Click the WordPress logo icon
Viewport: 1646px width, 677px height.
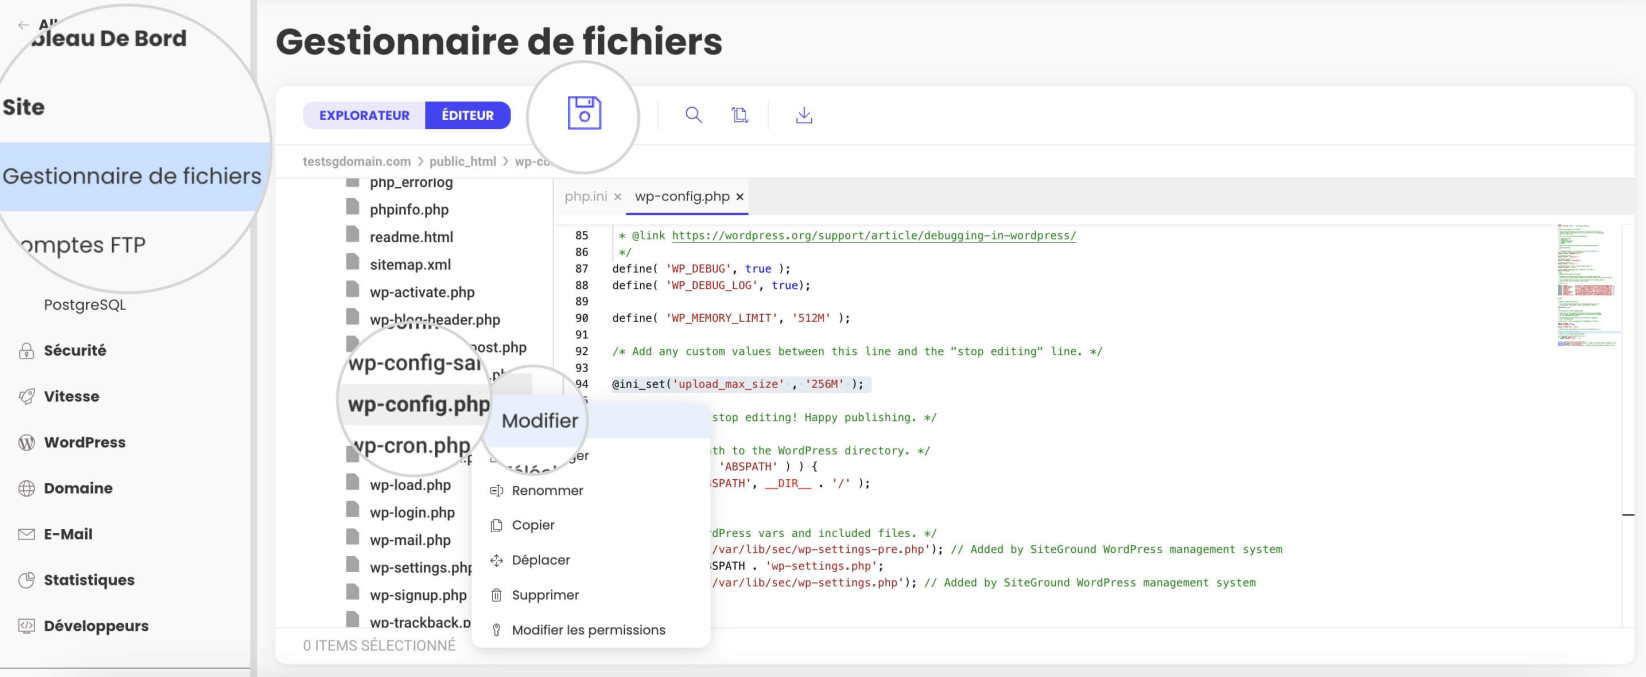pos(26,442)
